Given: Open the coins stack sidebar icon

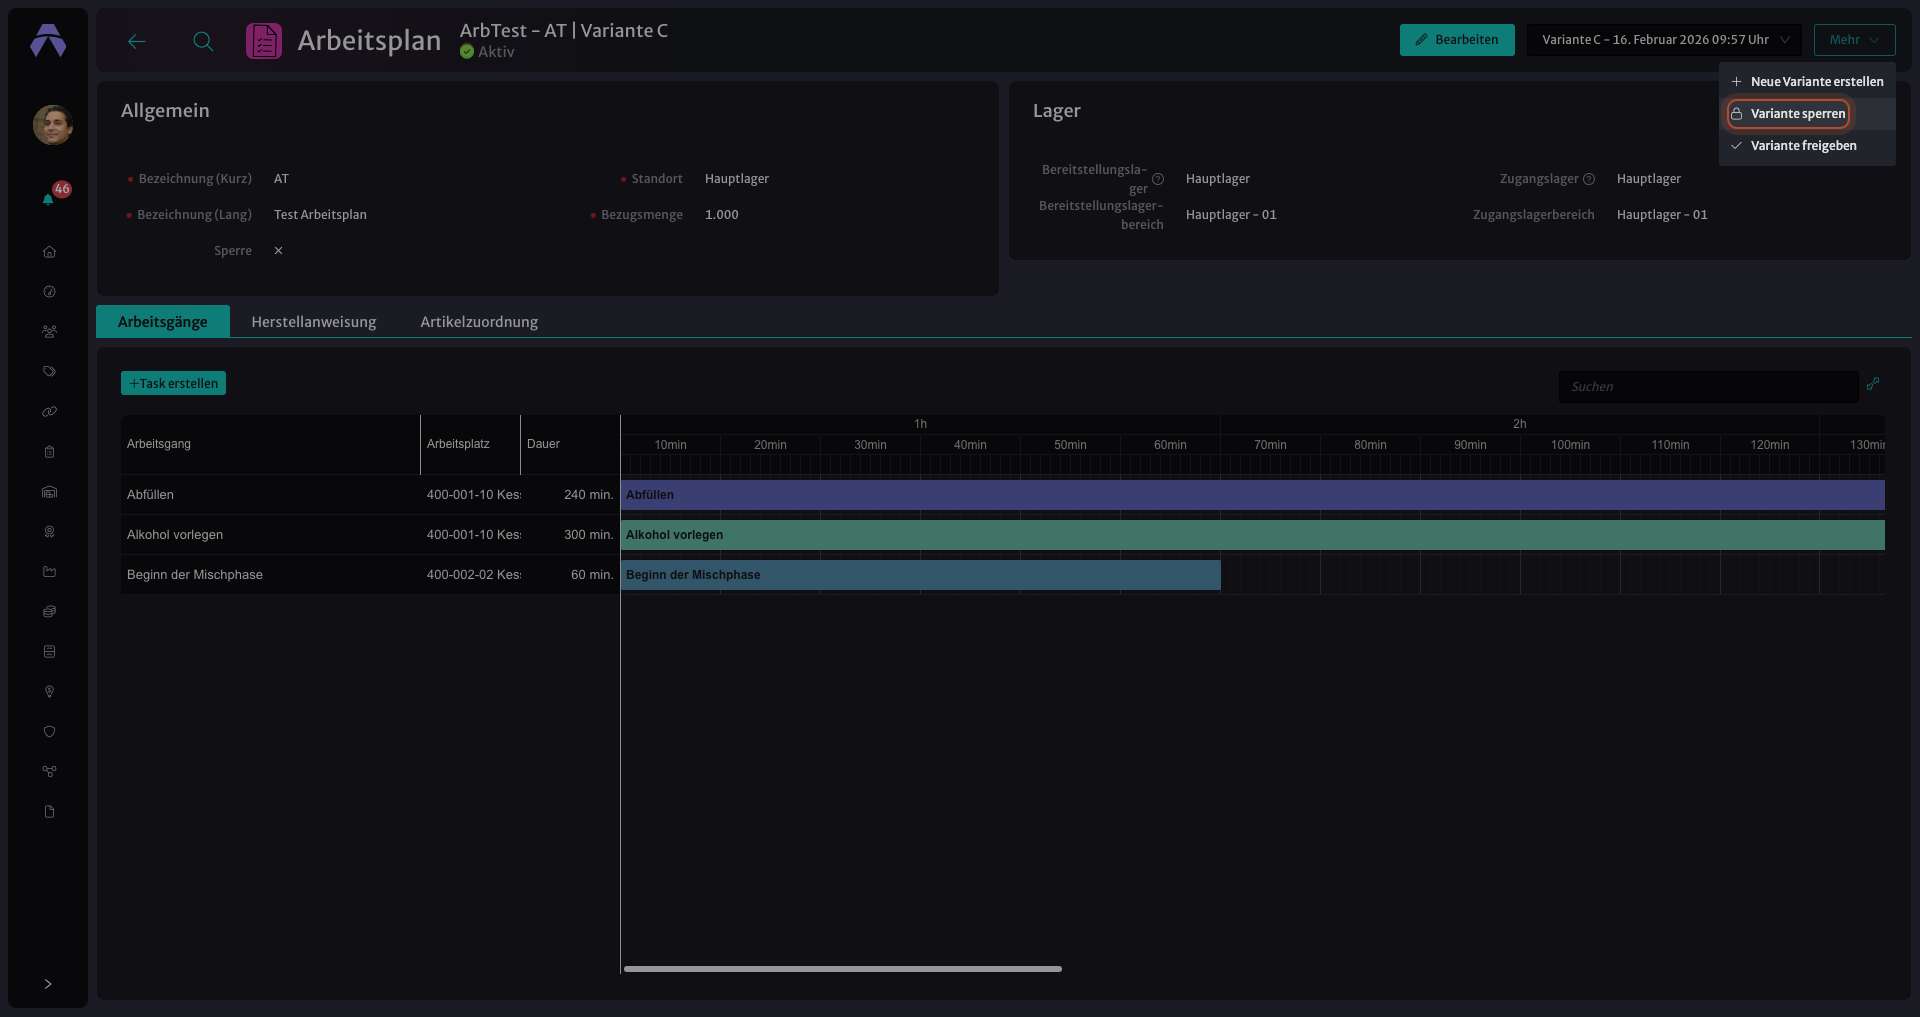Looking at the screenshot, I should pyautogui.click(x=49, y=612).
